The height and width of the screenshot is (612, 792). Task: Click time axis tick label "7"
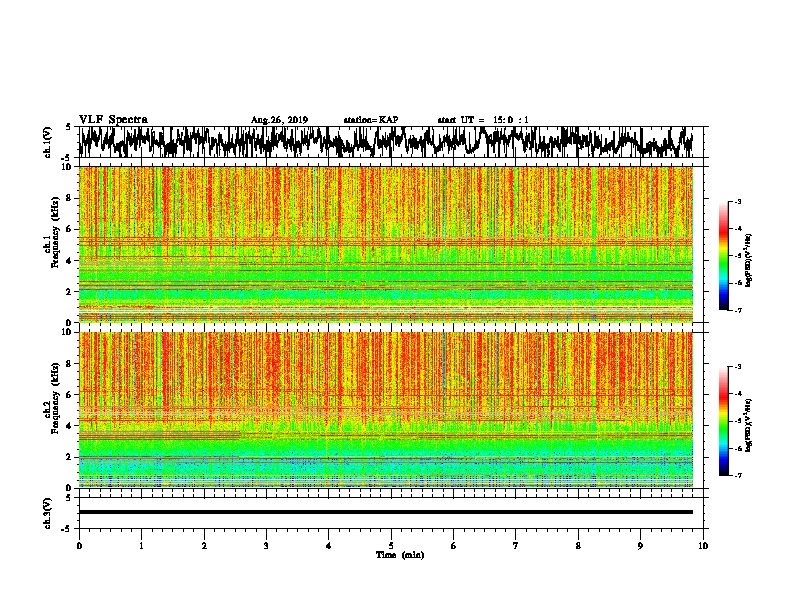coord(516,546)
